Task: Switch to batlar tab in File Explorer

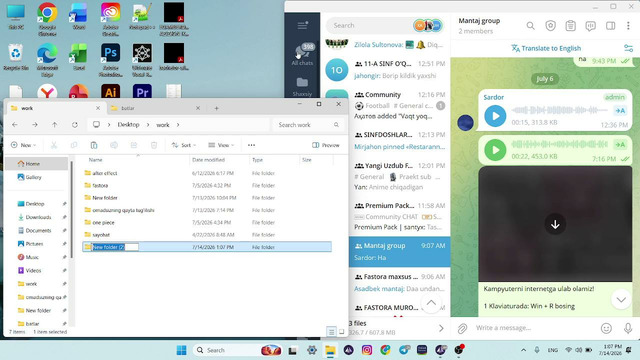Action: coord(155,108)
